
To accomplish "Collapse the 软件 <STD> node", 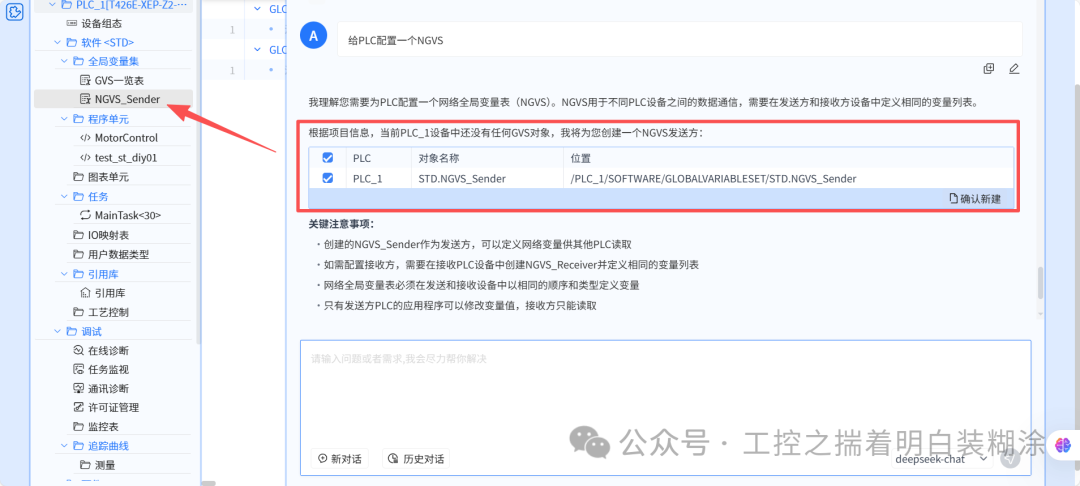I will click(x=59, y=42).
